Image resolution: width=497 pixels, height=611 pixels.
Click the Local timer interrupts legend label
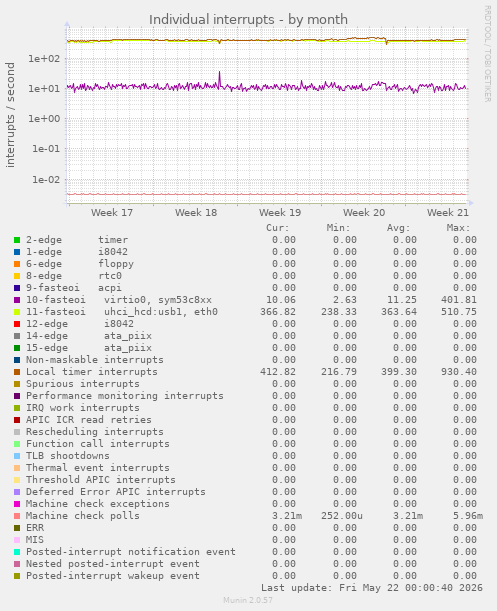[92, 372]
